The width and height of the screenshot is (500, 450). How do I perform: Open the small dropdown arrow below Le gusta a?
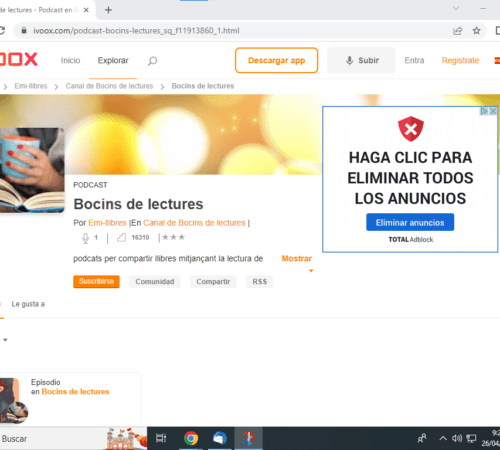[x=5, y=340]
